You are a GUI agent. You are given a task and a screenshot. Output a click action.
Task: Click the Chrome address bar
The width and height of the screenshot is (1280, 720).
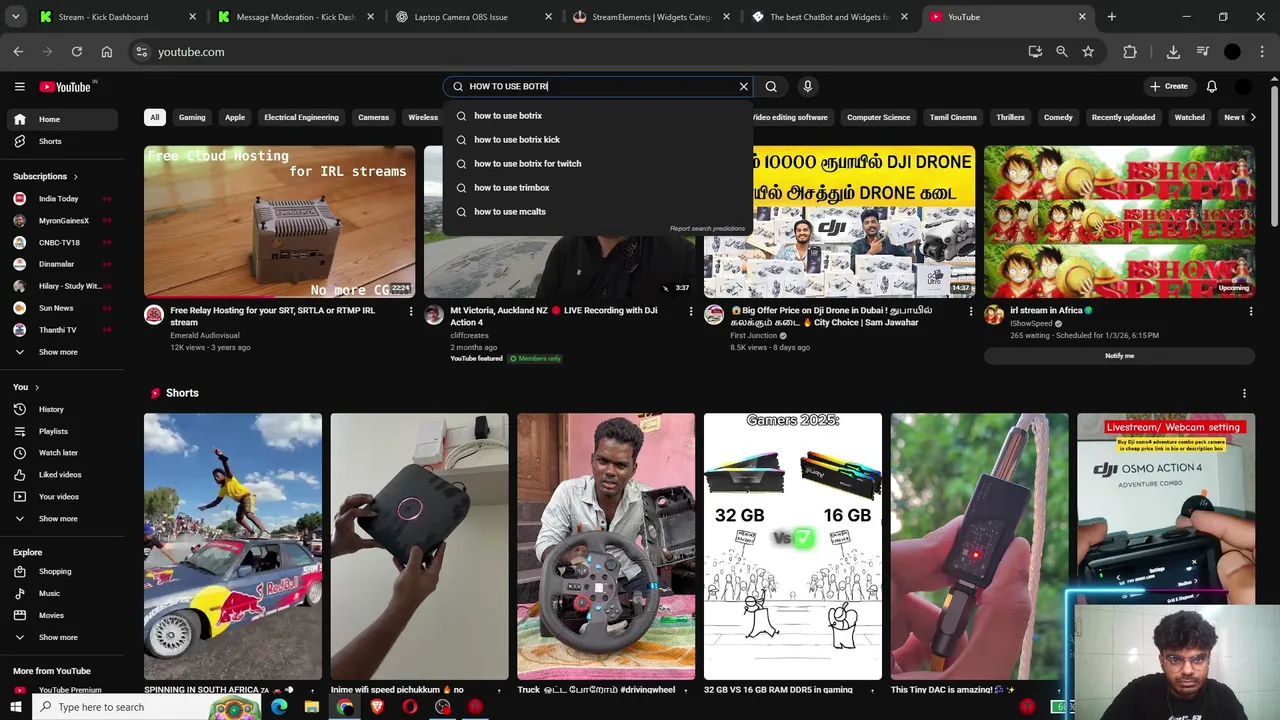580,52
